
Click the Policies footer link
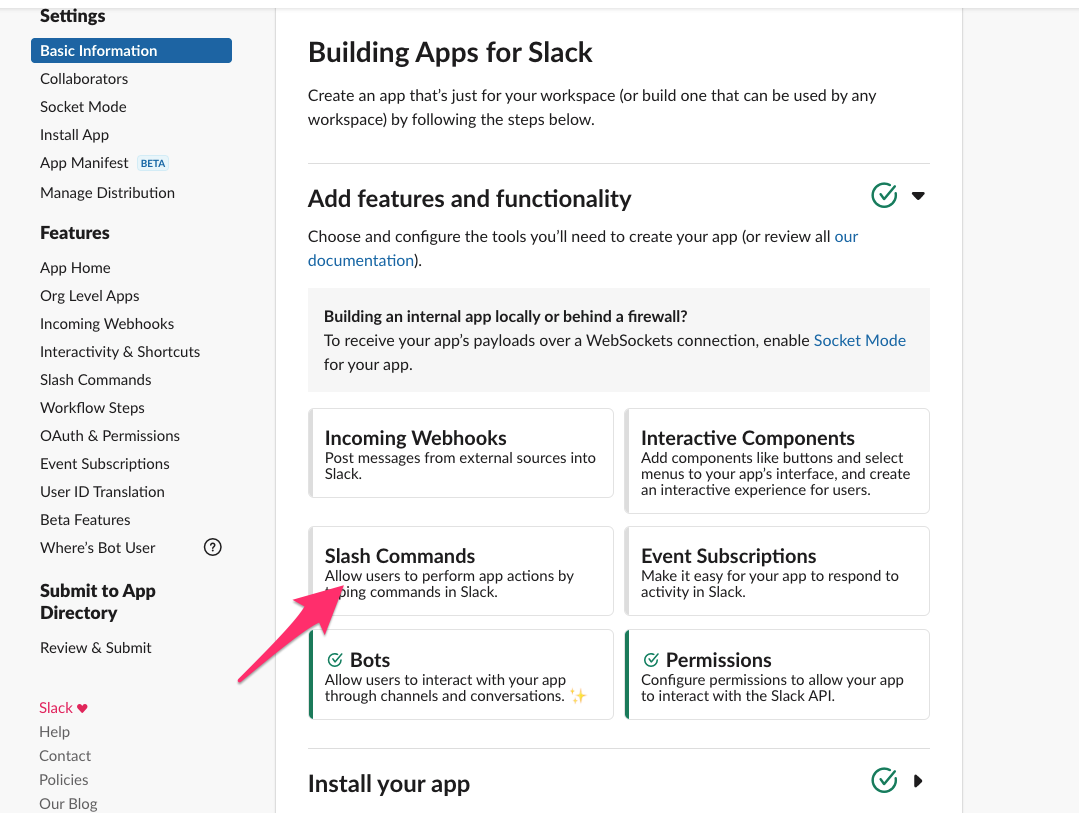63,780
